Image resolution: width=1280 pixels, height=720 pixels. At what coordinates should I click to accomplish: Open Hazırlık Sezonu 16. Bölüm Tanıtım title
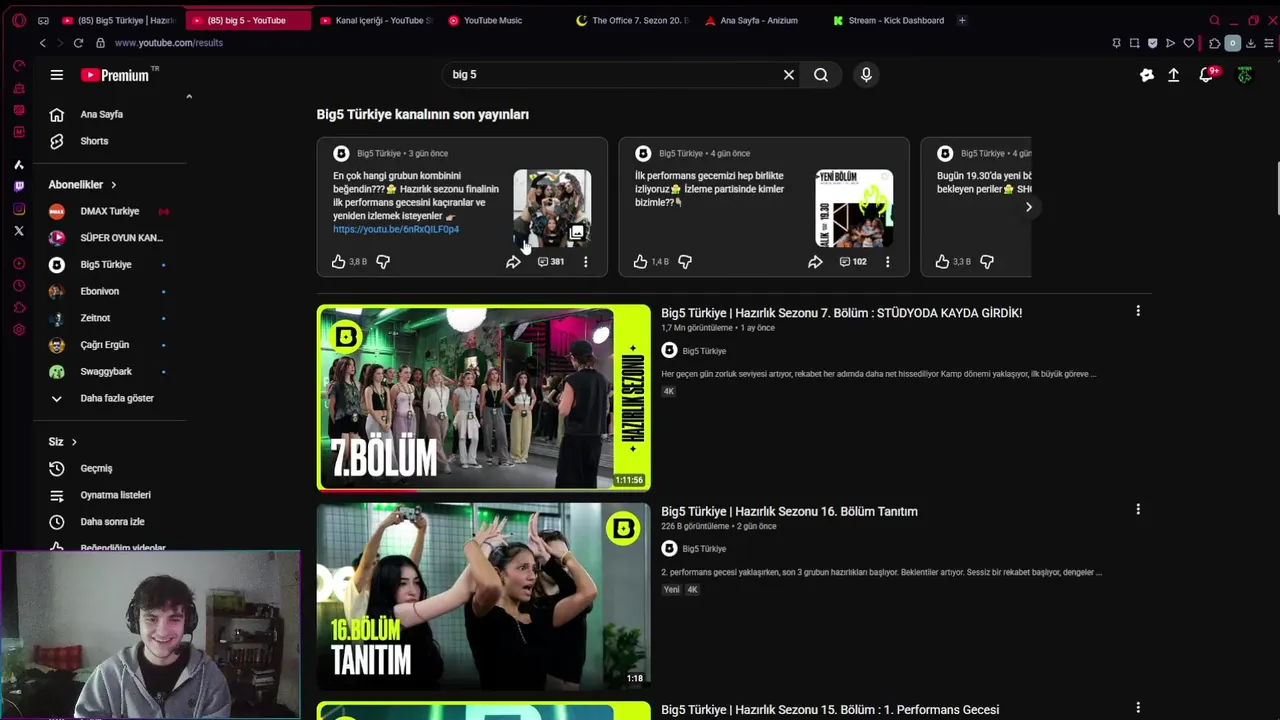pos(789,511)
